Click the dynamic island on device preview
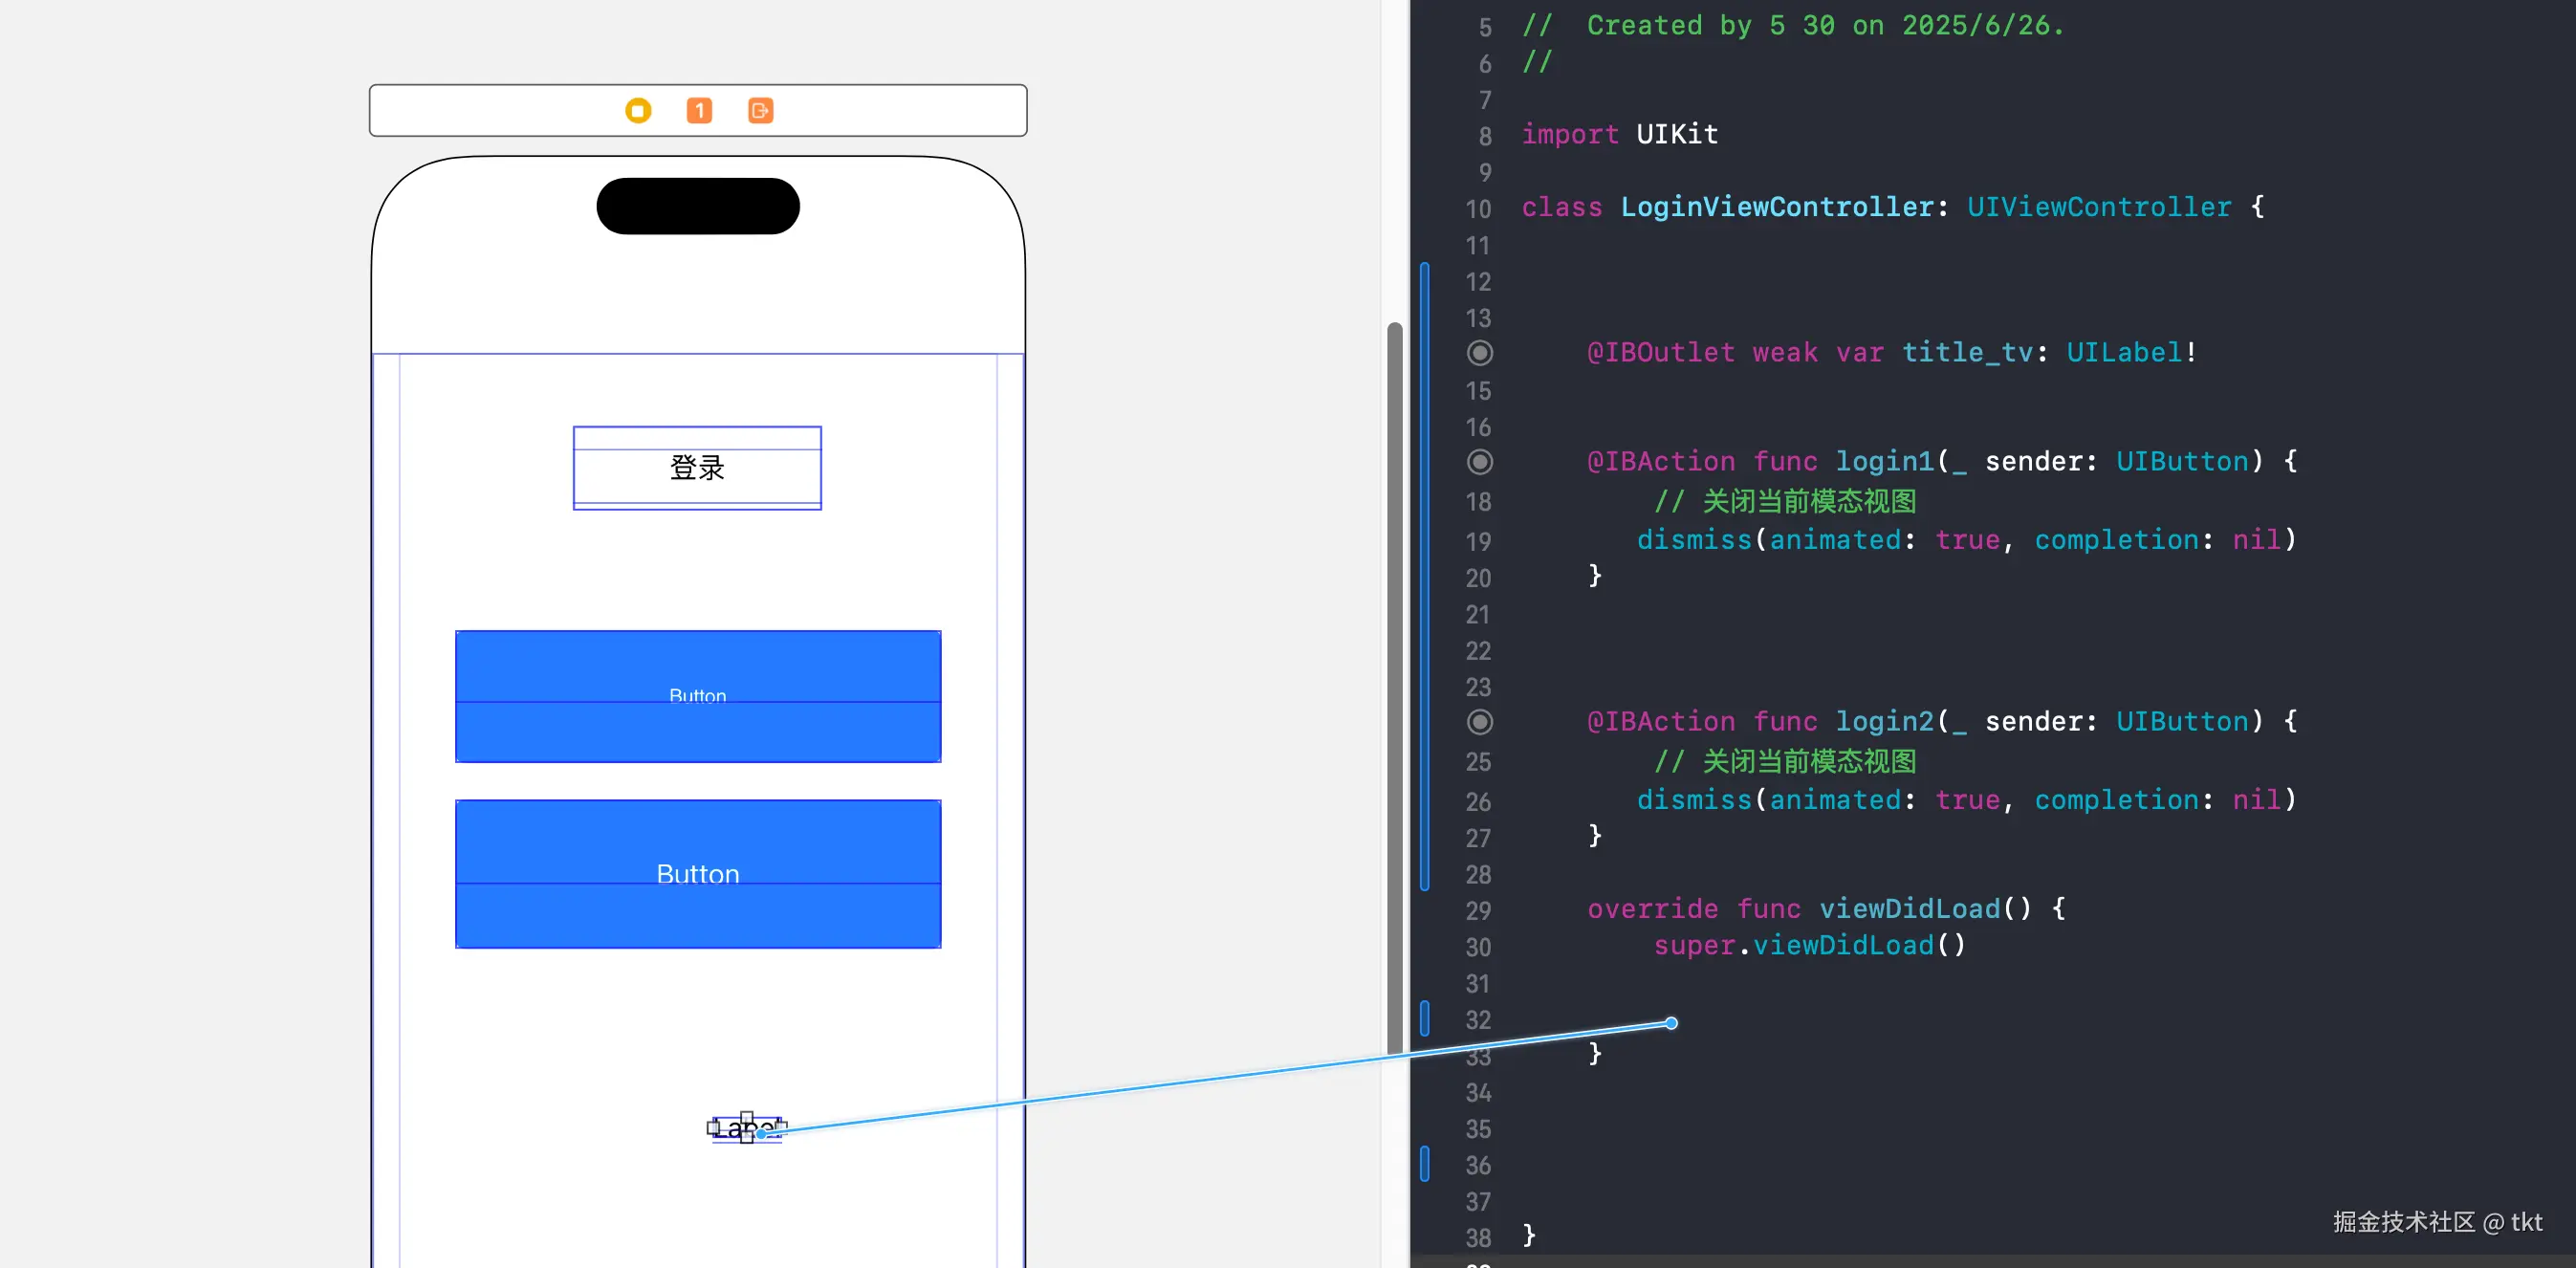The height and width of the screenshot is (1268, 2576). click(697, 206)
